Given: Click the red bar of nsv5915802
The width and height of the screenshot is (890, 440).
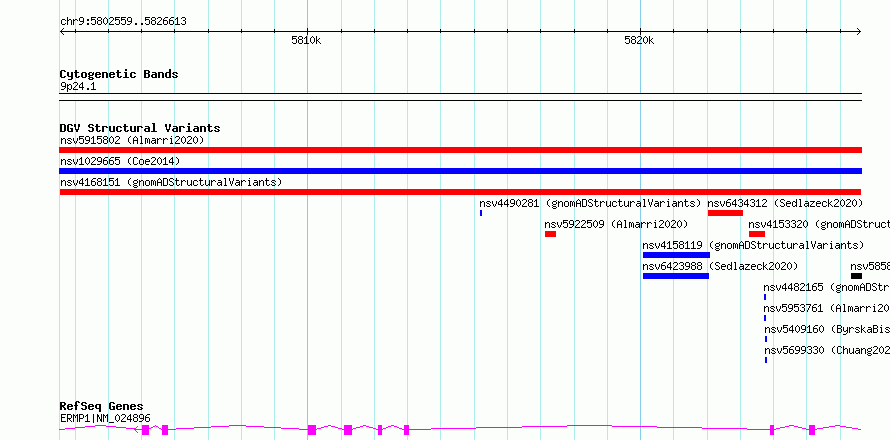Looking at the screenshot, I should pyautogui.click(x=460, y=150).
